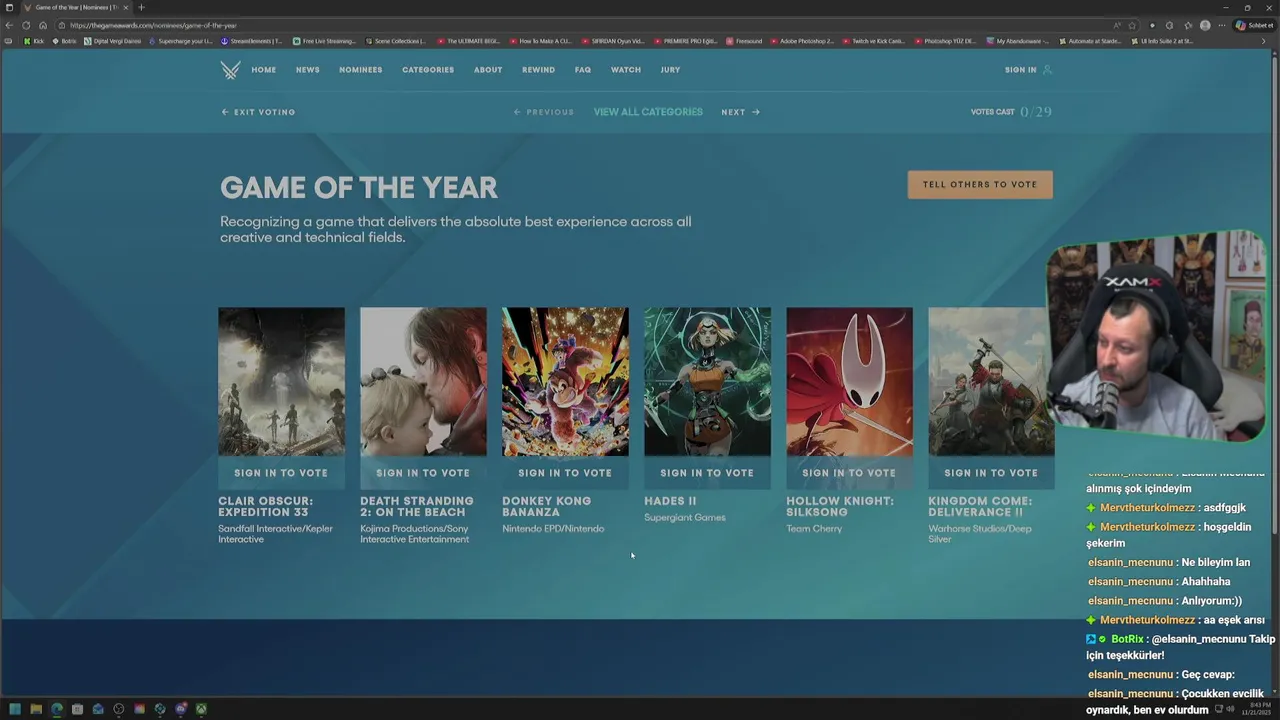Open the Sohbet et chat button
The width and height of the screenshot is (1280, 720).
click(1255, 25)
